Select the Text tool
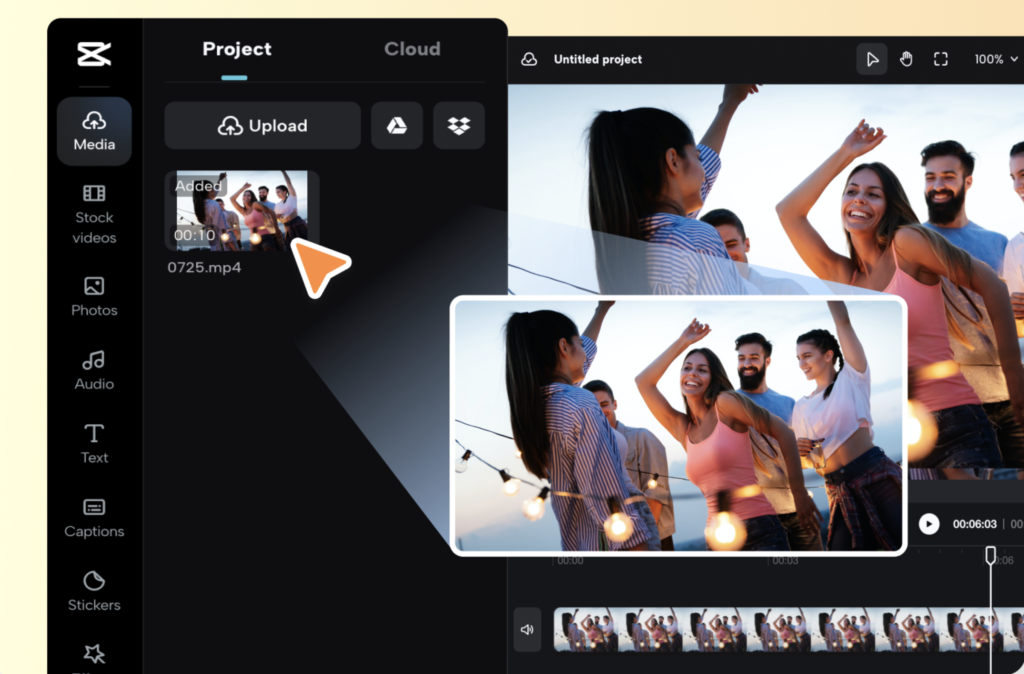The width and height of the screenshot is (1024, 674). coord(94,444)
